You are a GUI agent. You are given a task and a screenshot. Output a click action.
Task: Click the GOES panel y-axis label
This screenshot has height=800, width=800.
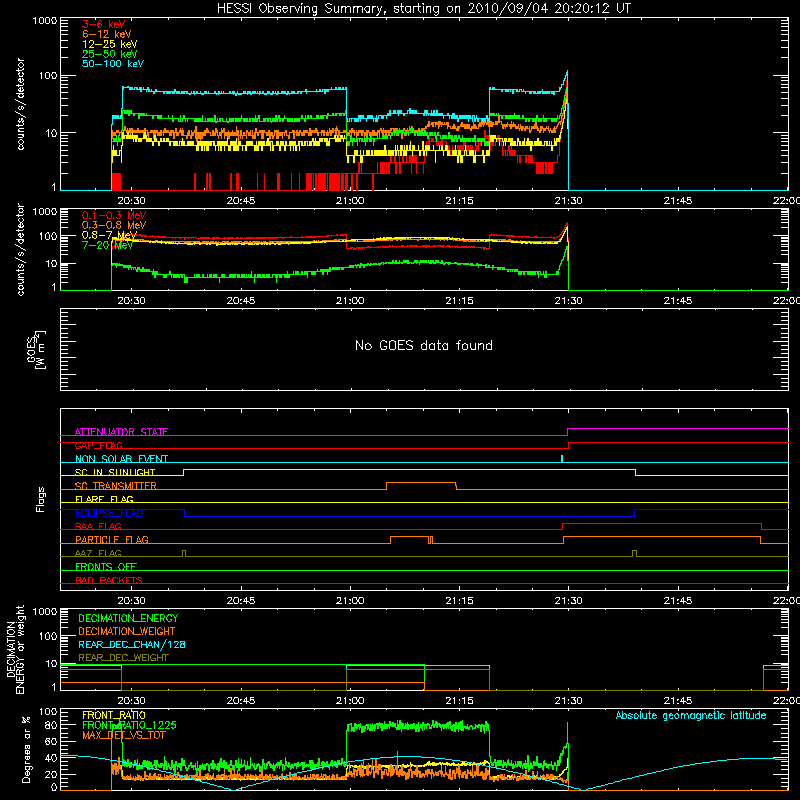[x=36, y=349]
